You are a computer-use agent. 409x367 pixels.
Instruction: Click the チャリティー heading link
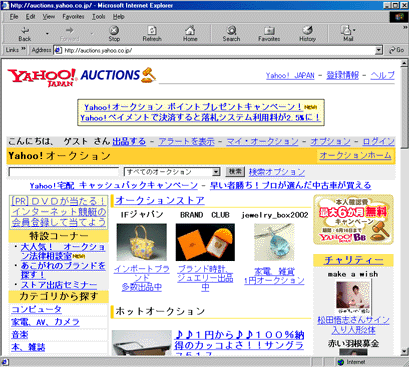354,260
